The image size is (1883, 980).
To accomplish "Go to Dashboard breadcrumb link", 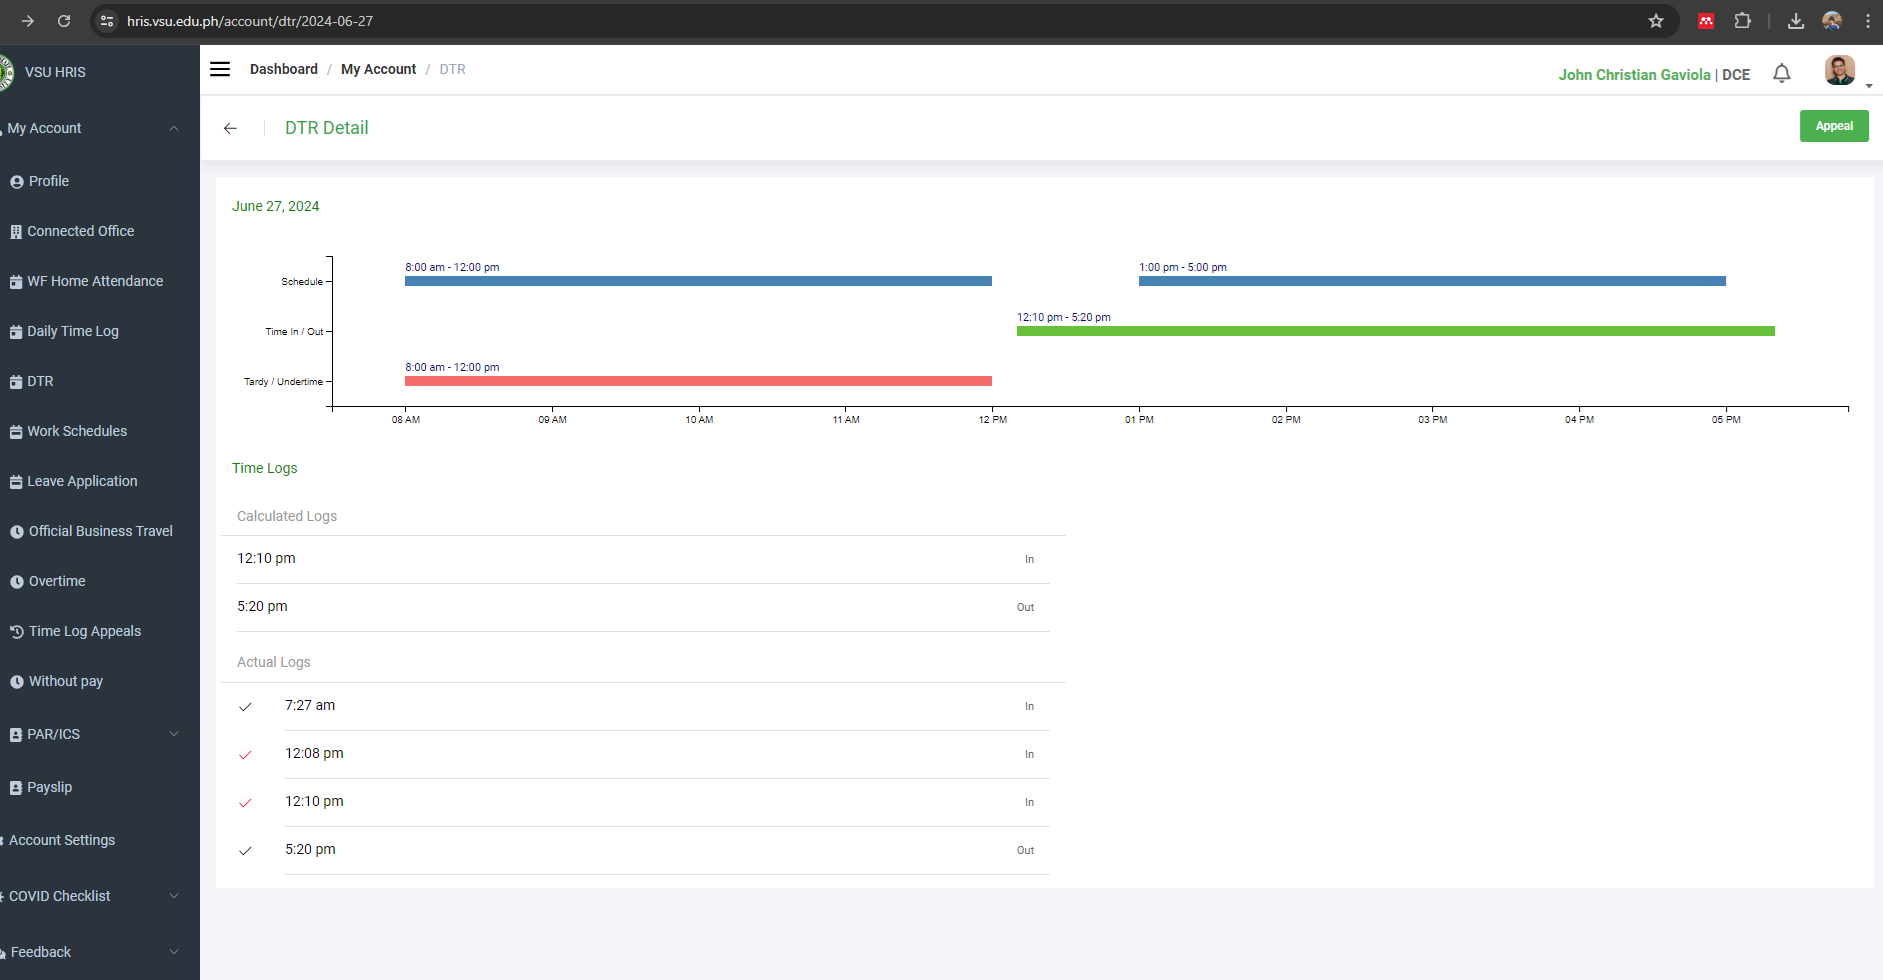I will [283, 69].
